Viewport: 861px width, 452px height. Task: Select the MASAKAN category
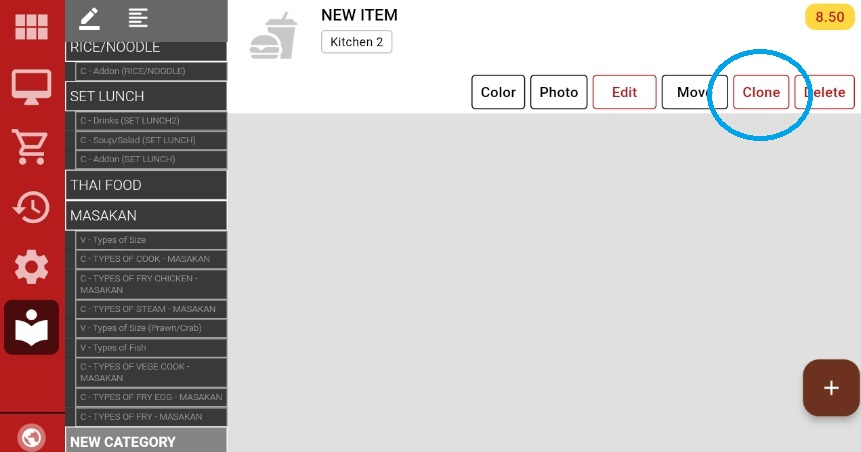pos(146,215)
